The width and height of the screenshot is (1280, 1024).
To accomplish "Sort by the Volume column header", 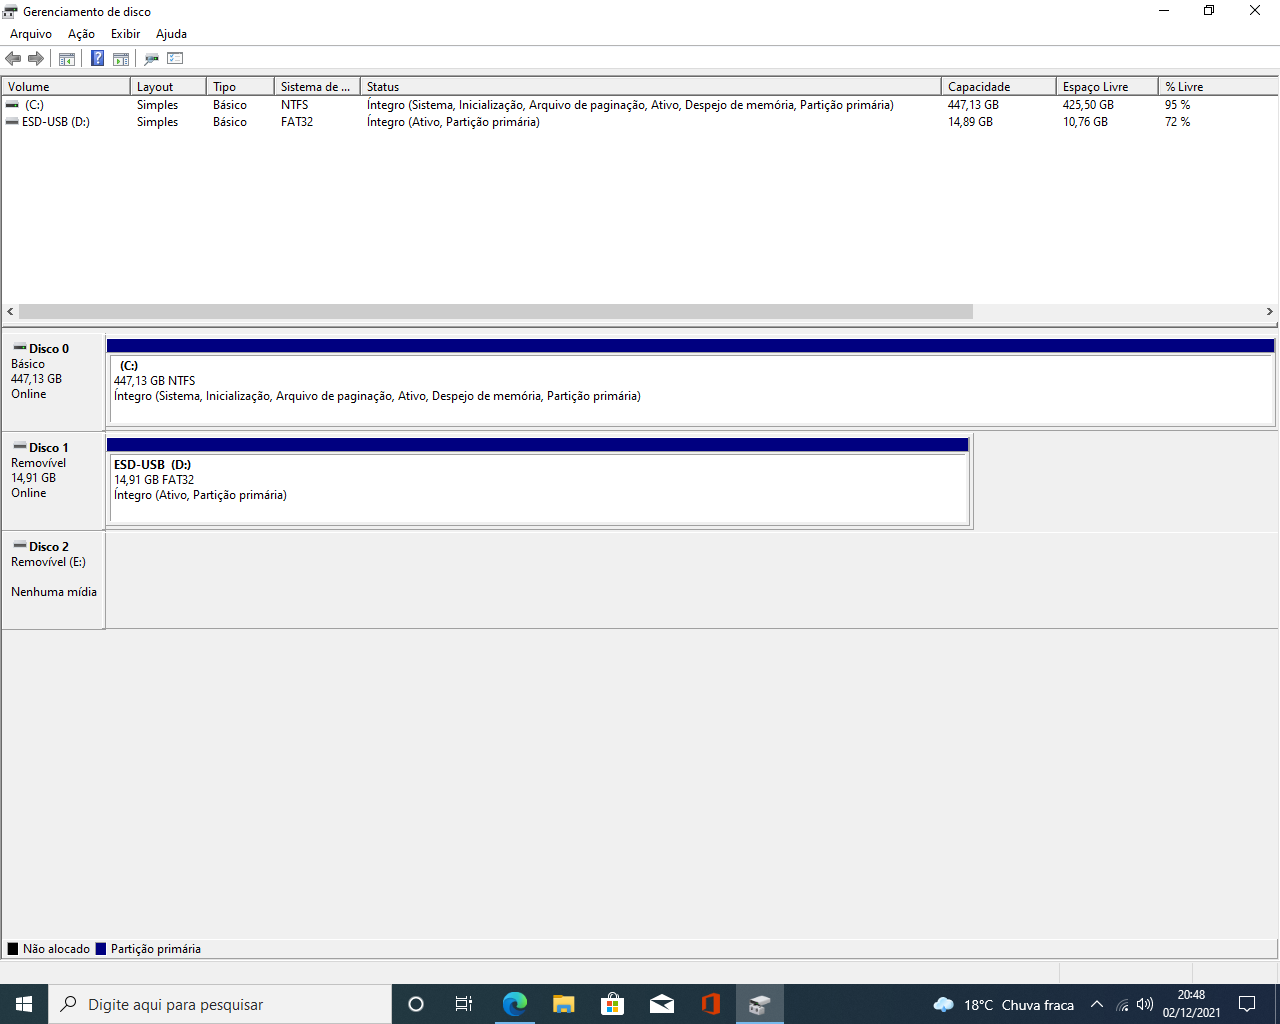I will click(x=66, y=87).
